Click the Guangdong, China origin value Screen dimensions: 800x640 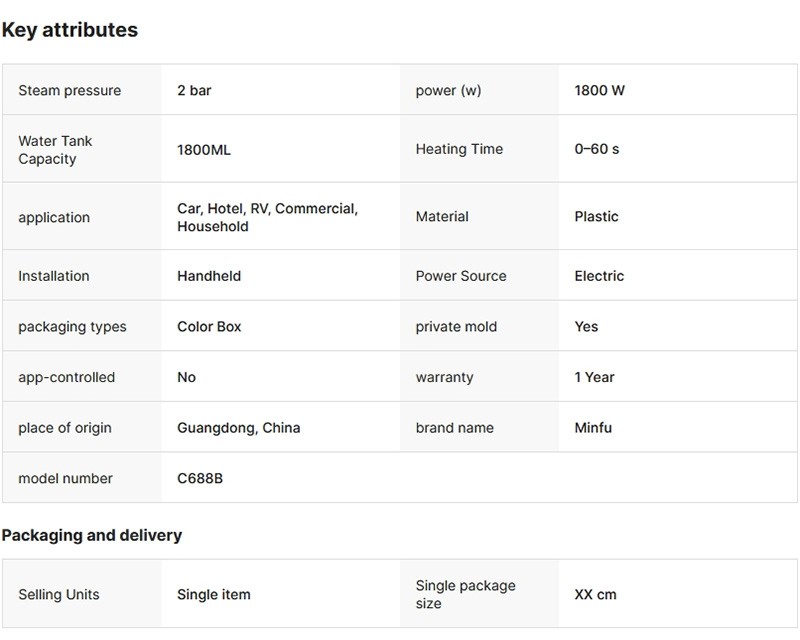pyautogui.click(x=238, y=428)
